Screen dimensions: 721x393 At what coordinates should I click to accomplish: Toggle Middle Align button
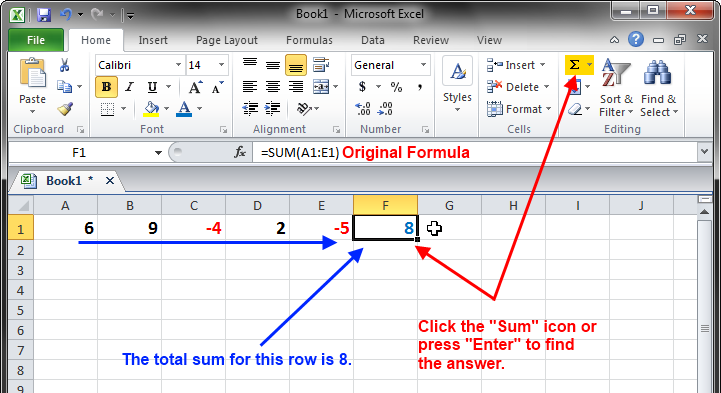(273, 65)
